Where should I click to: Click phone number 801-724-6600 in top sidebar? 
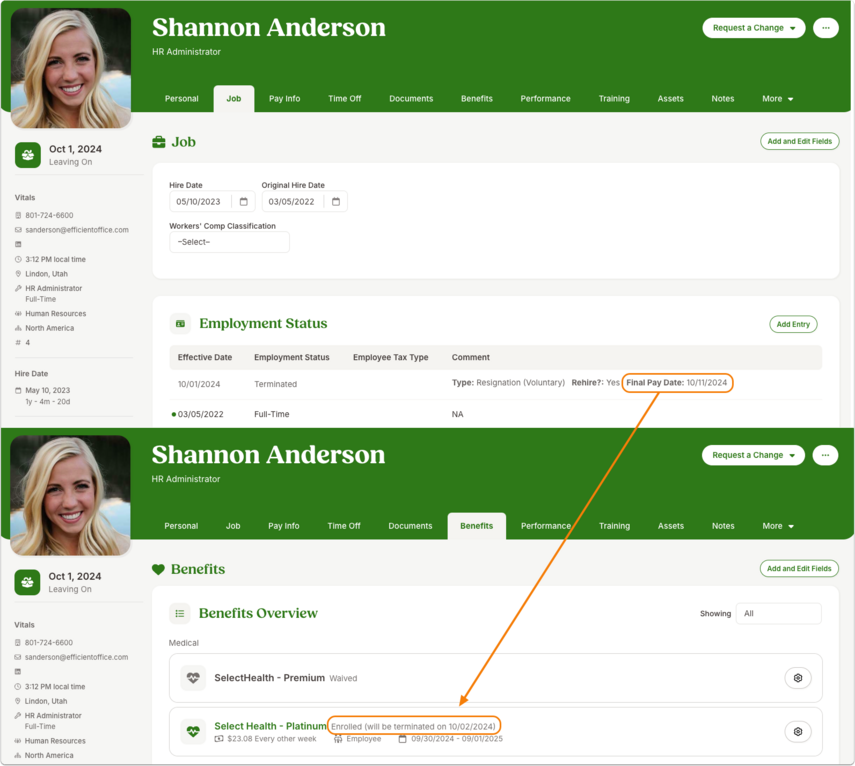tap(49, 215)
